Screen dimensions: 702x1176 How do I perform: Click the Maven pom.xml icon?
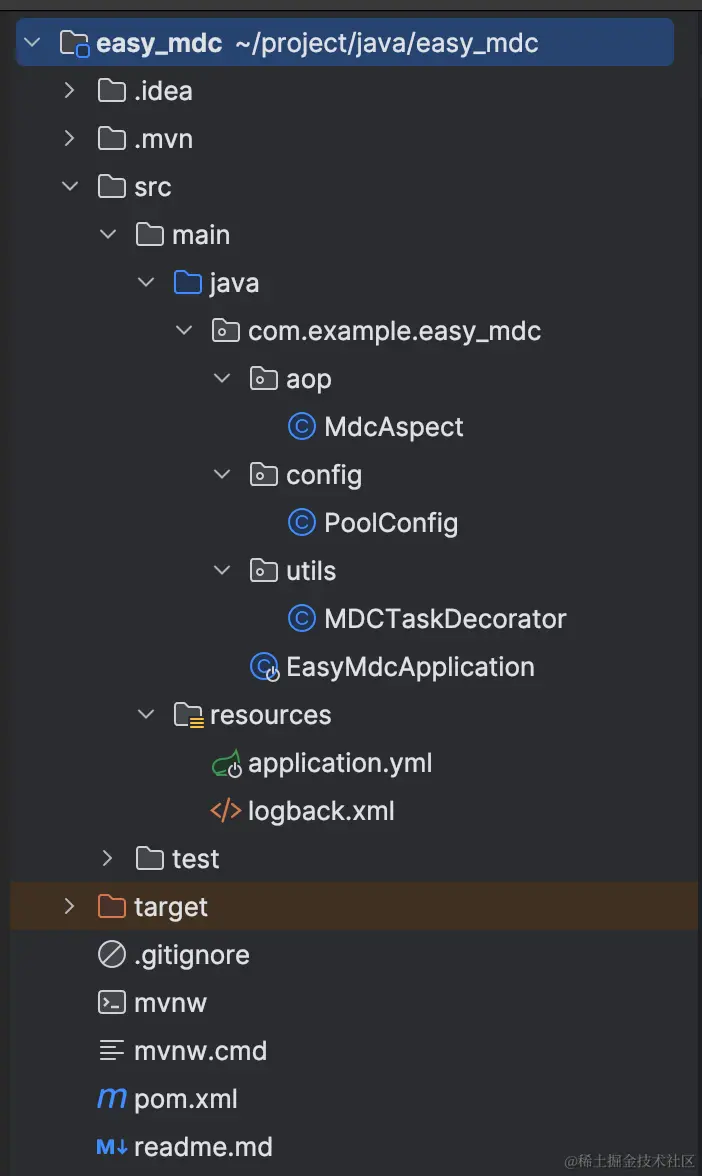(x=112, y=1099)
